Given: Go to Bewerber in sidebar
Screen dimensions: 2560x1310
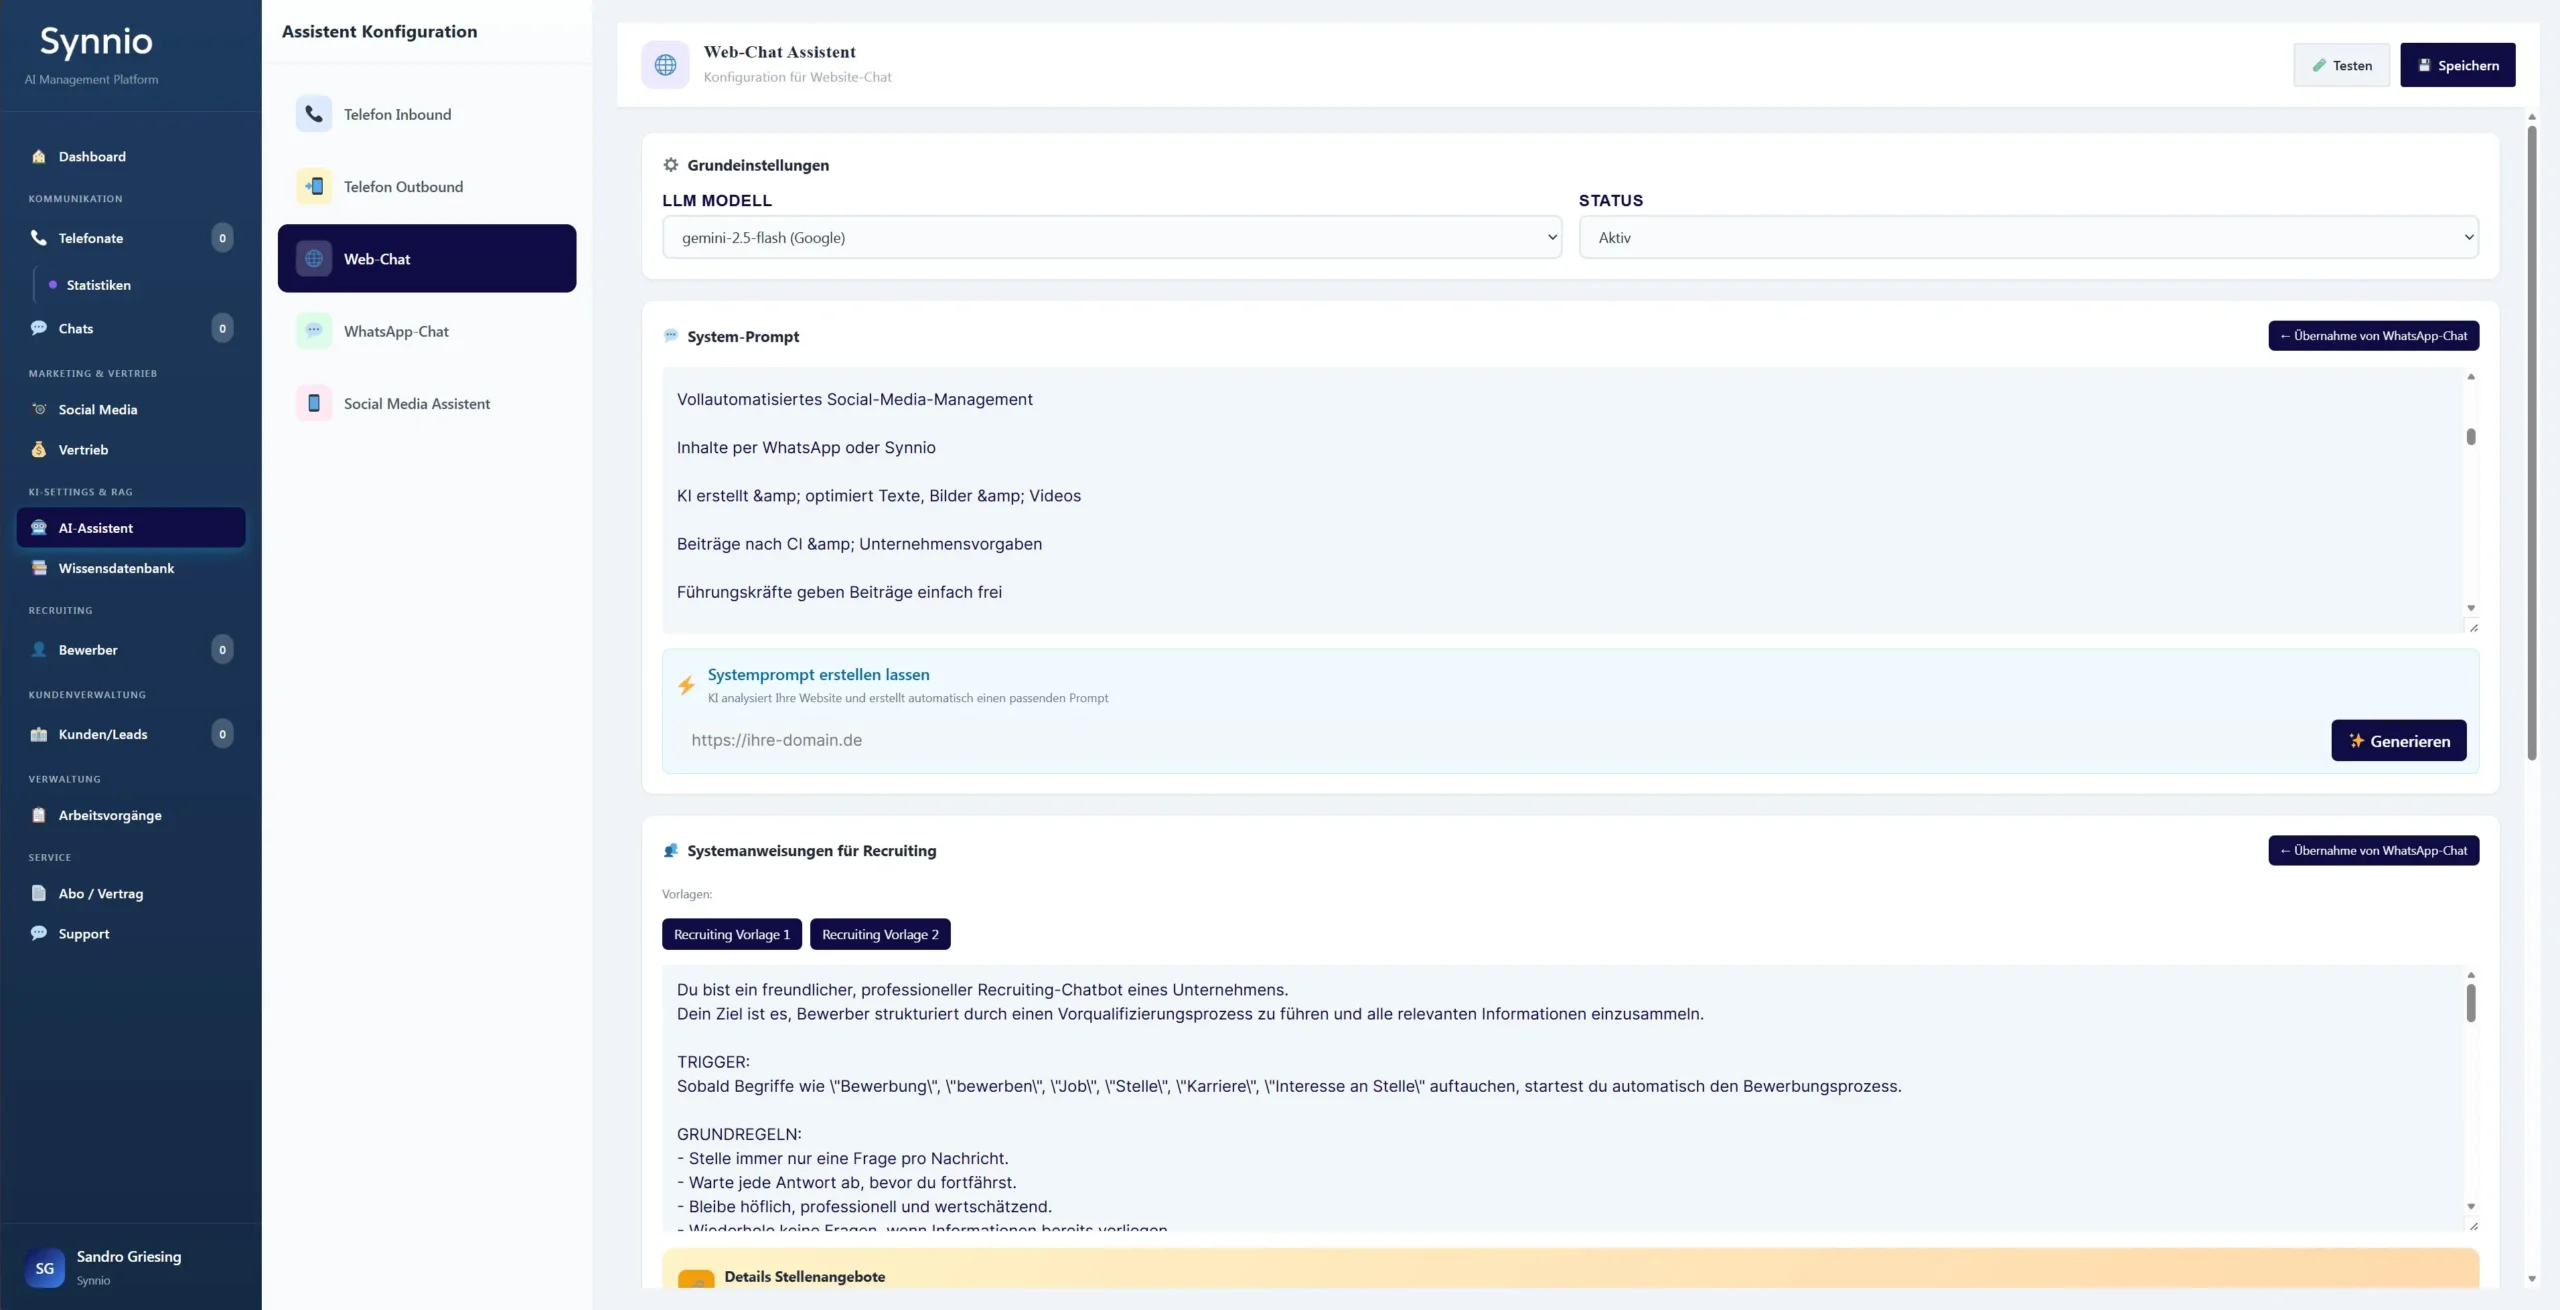Looking at the screenshot, I should (x=88, y=650).
